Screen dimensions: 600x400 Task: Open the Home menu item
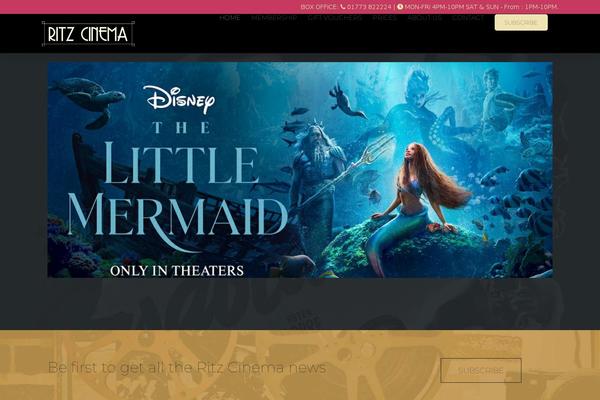coord(230,18)
